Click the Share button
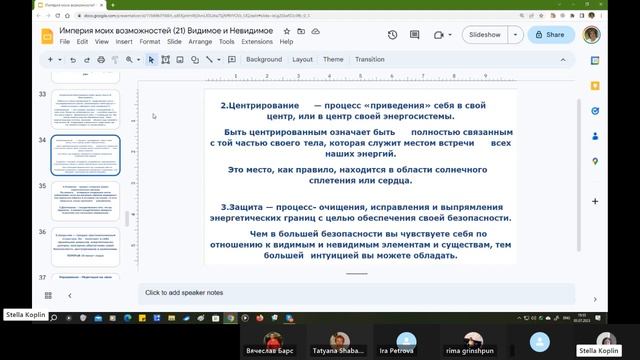 (551, 35)
